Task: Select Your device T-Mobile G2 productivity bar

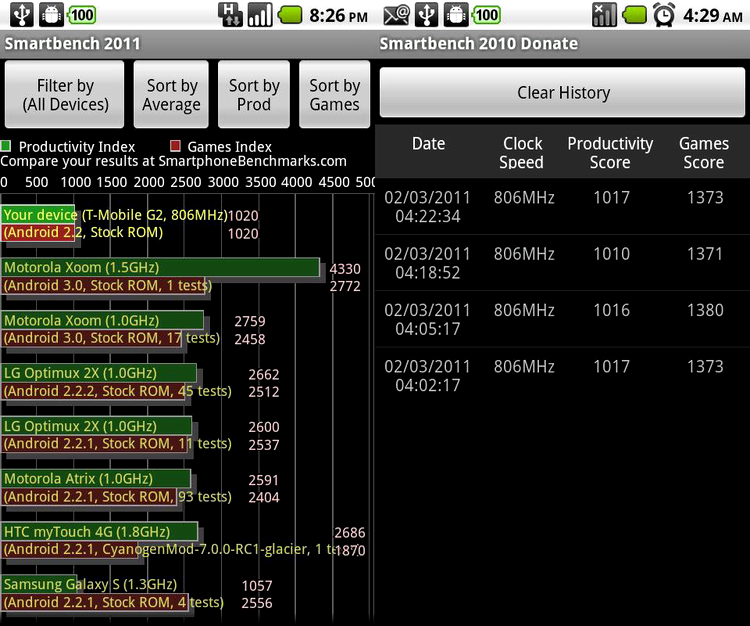Action: point(38,215)
